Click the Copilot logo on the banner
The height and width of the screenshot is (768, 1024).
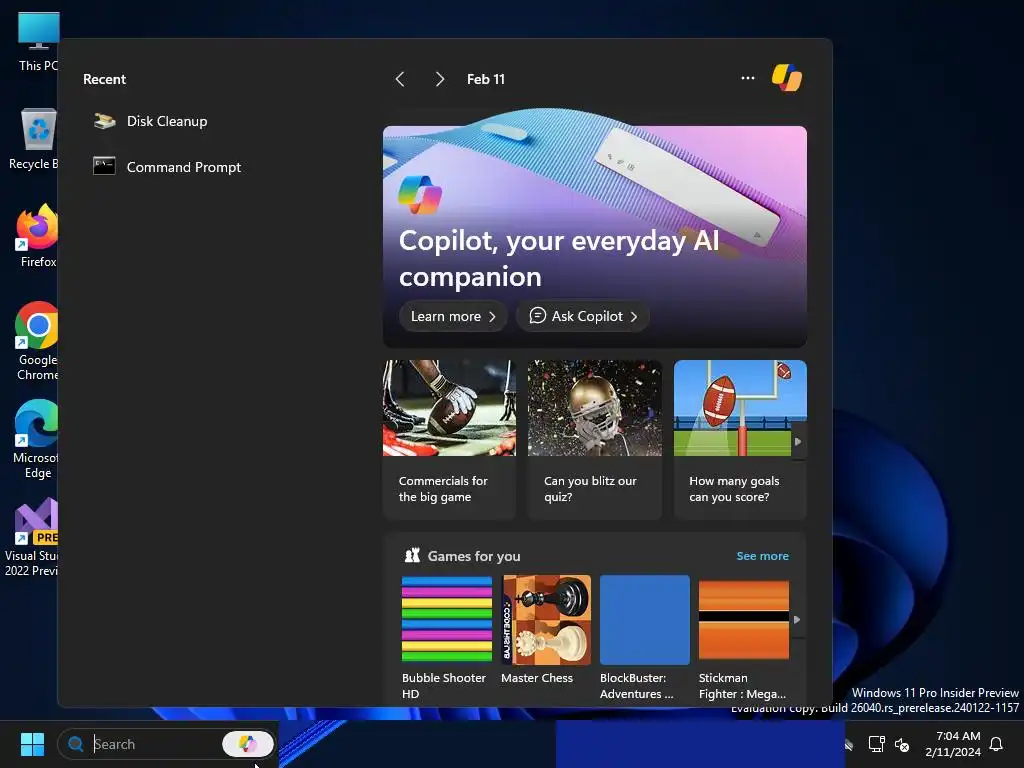(420, 195)
